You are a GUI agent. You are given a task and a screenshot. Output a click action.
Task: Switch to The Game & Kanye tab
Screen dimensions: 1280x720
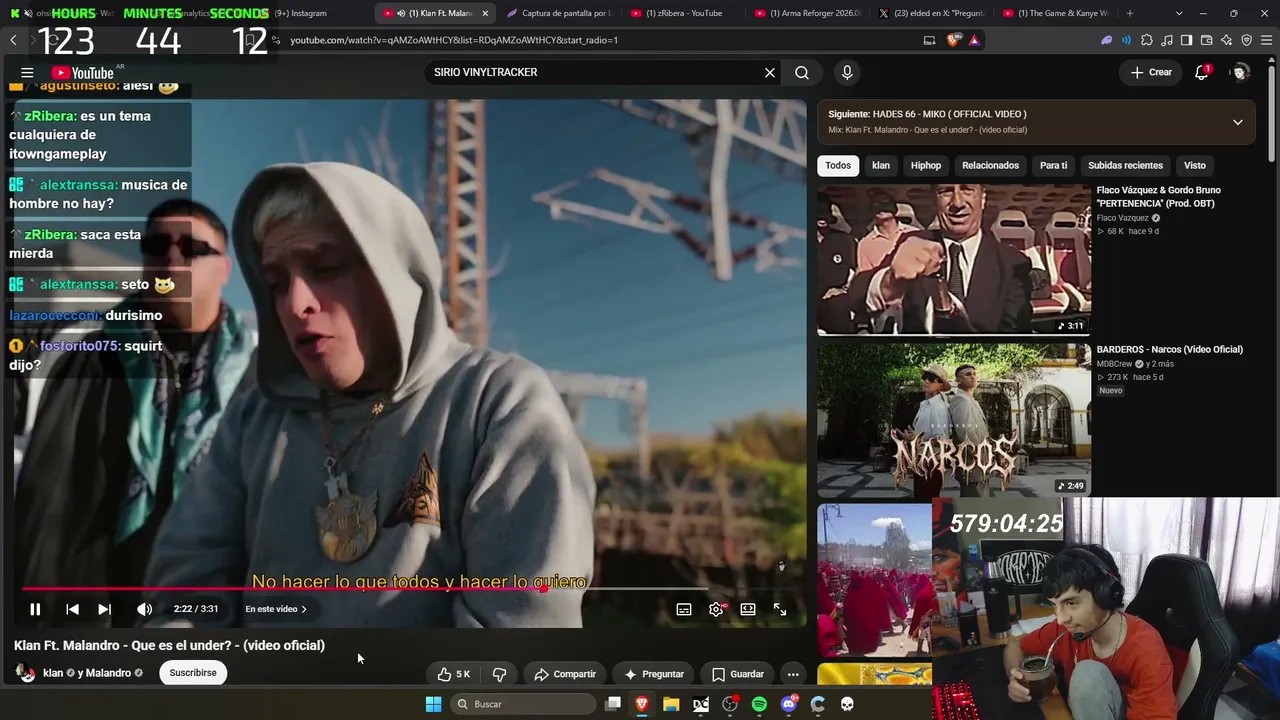tap(1056, 13)
